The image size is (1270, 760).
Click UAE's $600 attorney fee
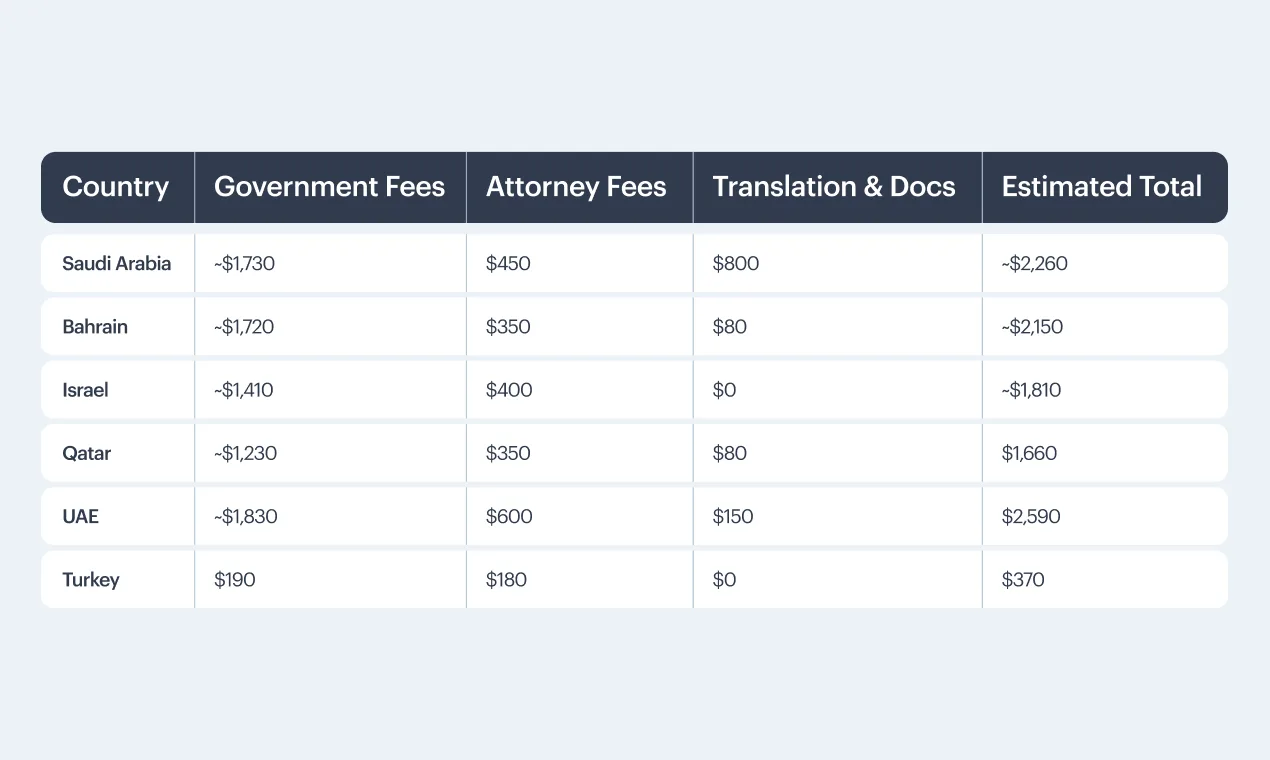(x=509, y=517)
